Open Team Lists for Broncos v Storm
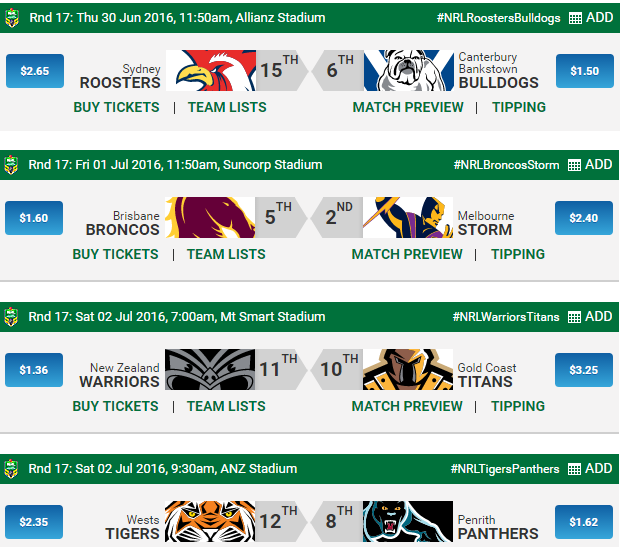Image resolution: width=621 pixels, height=554 pixels. pos(226,254)
